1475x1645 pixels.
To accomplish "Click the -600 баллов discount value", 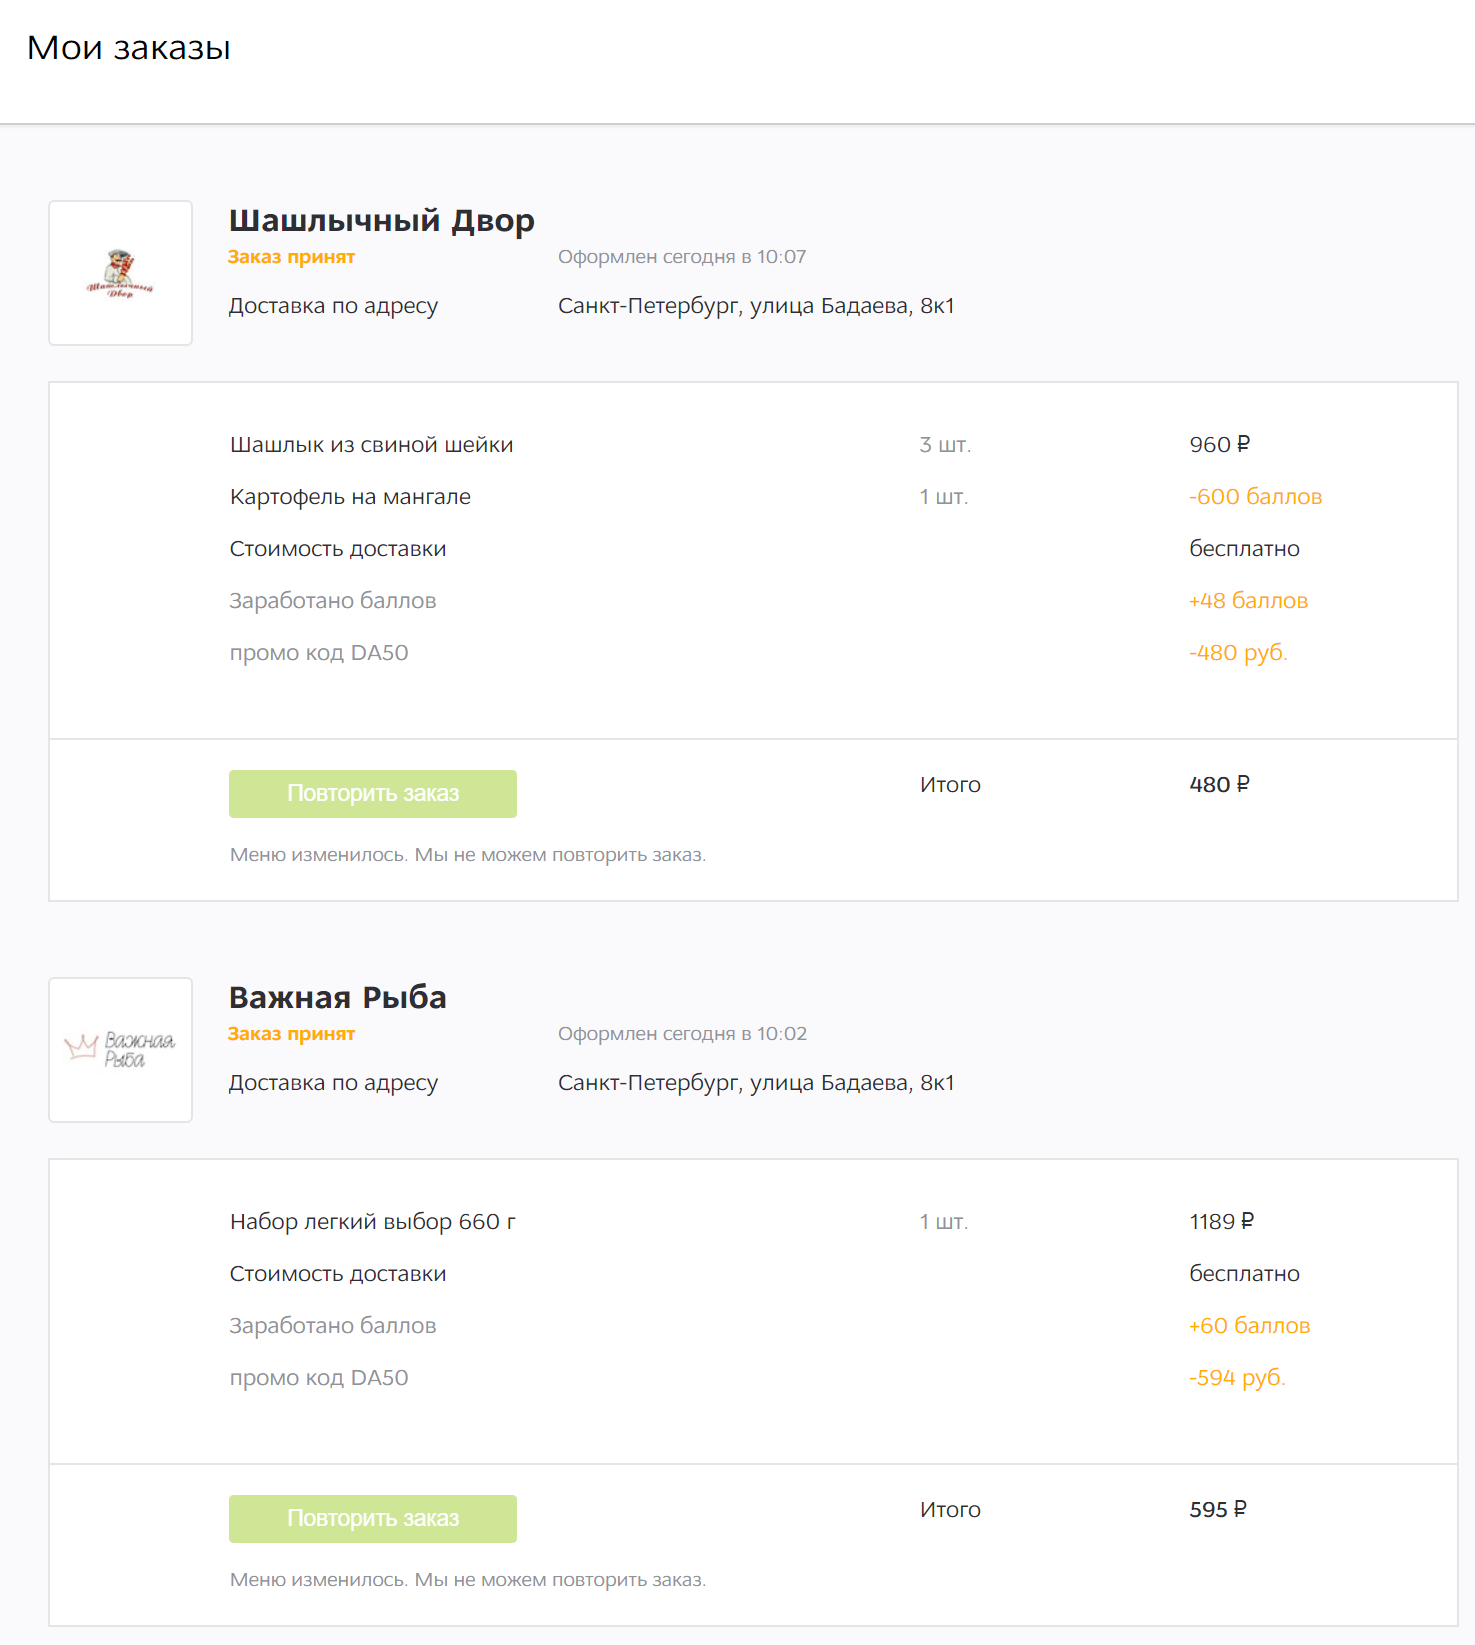I will (1256, 497).
